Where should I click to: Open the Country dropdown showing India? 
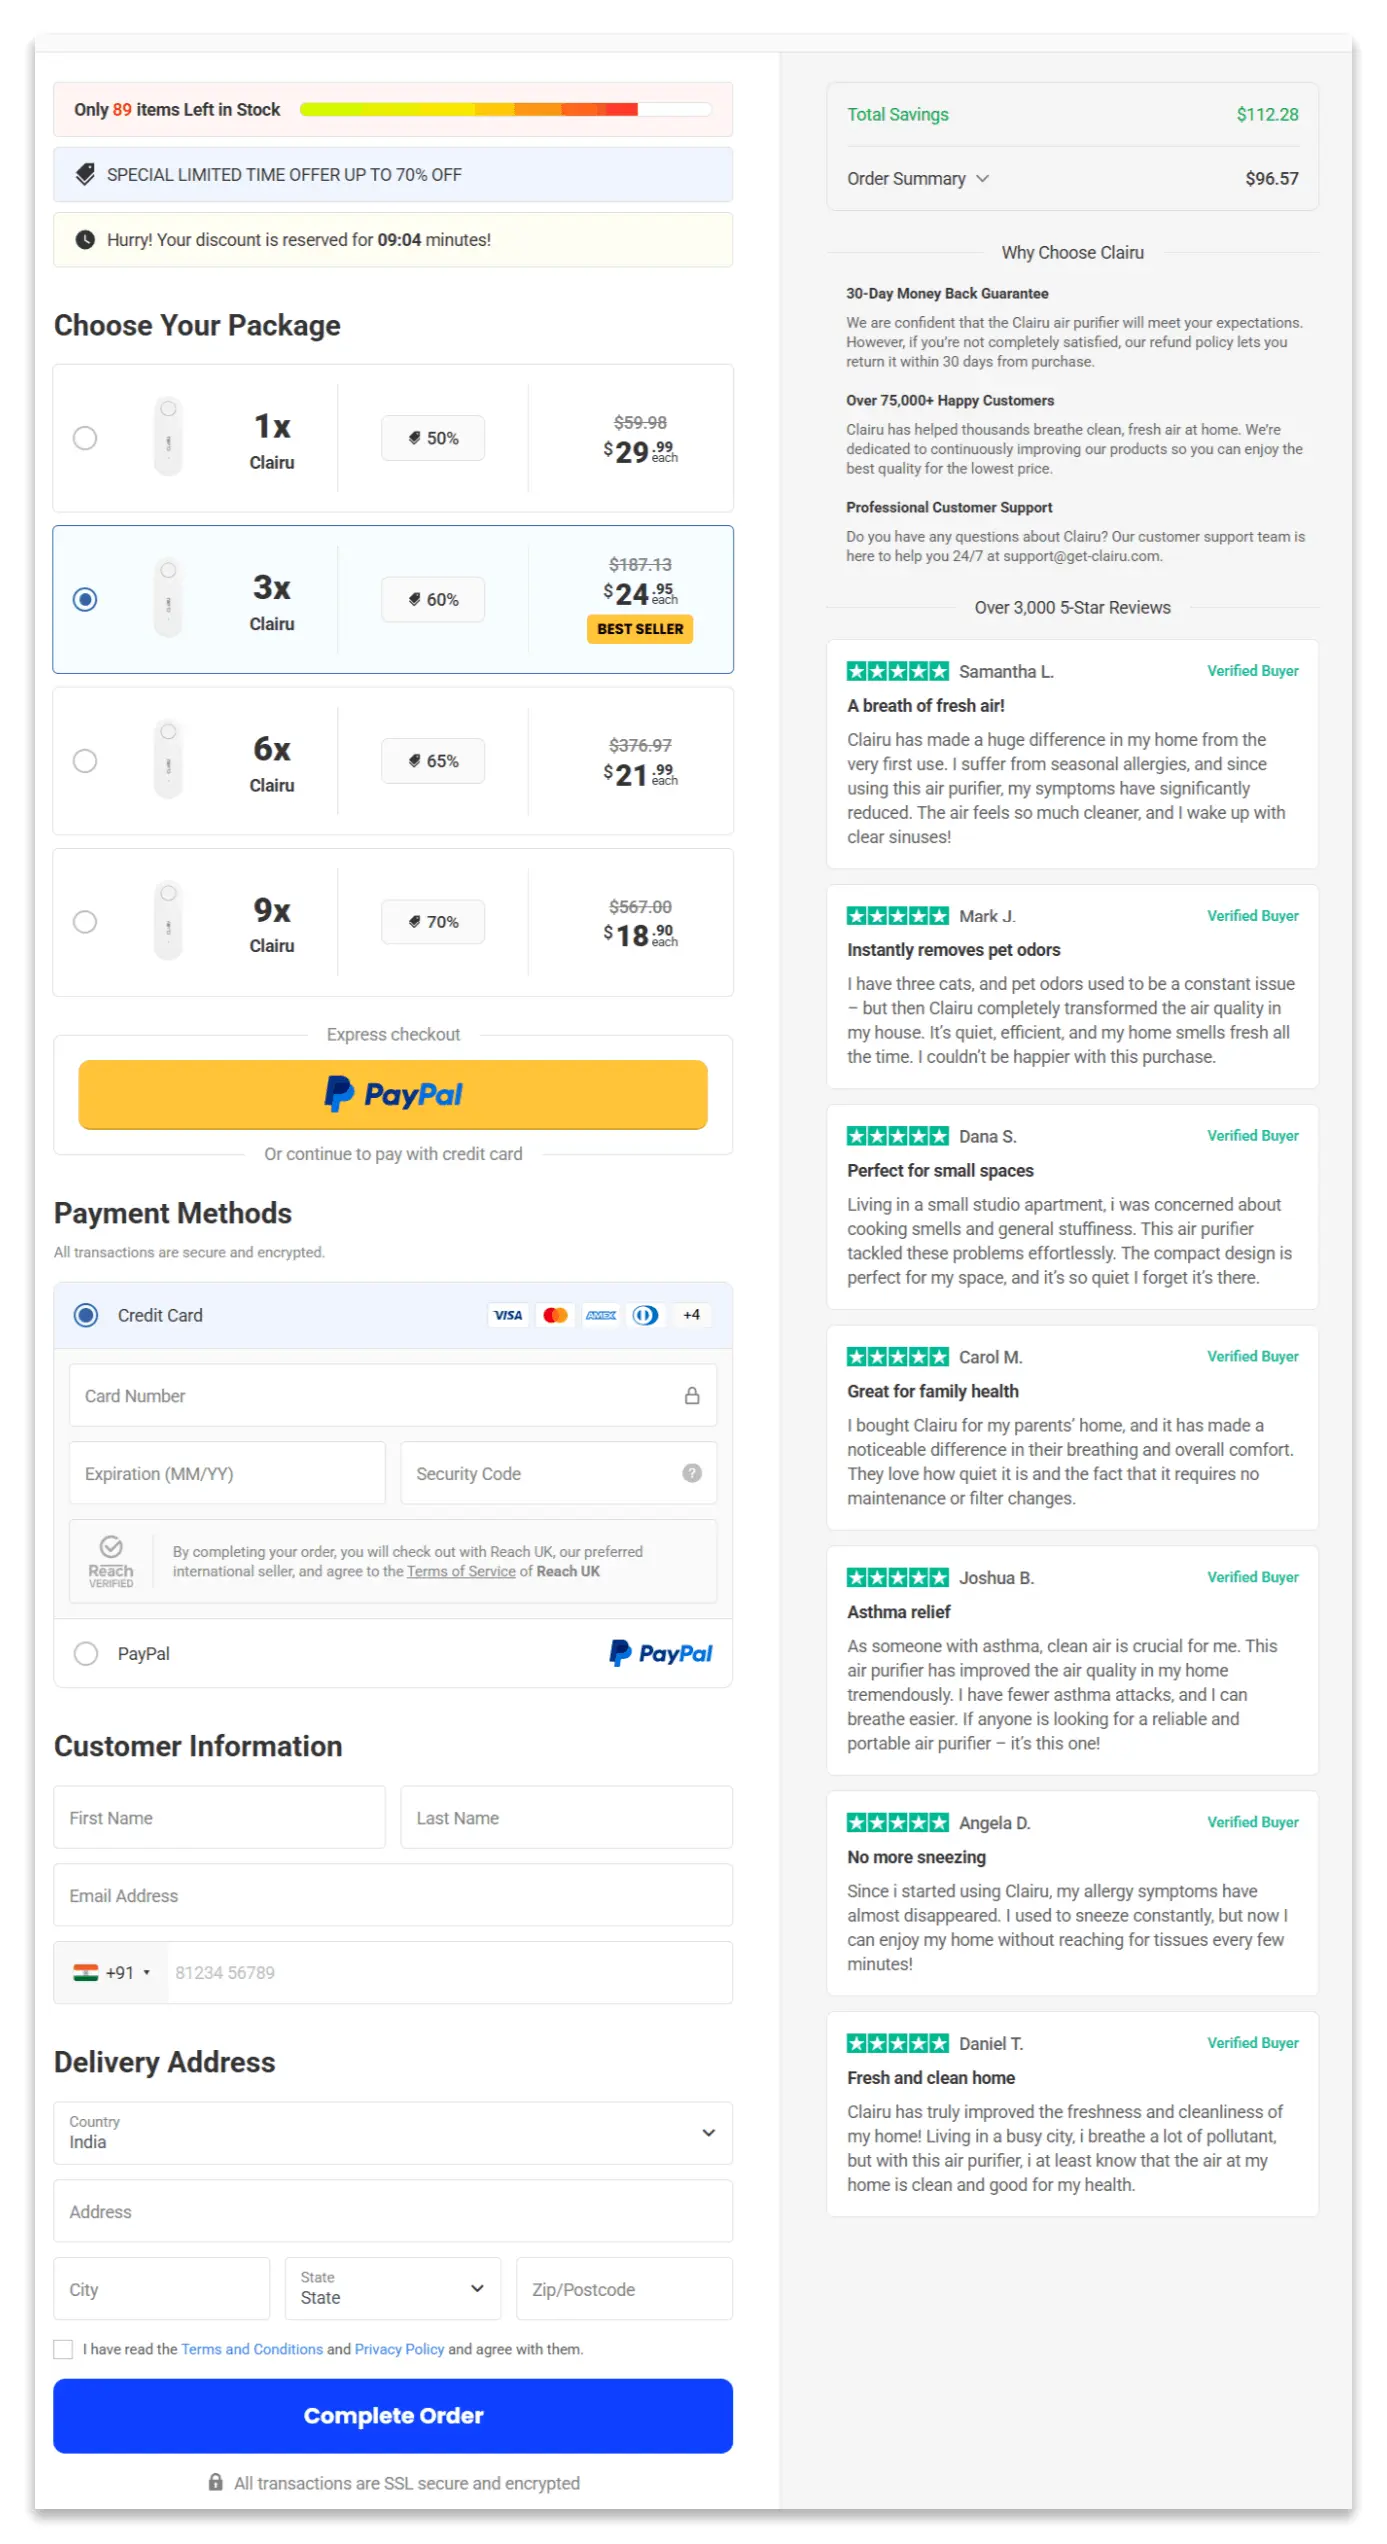[393, 2133]
